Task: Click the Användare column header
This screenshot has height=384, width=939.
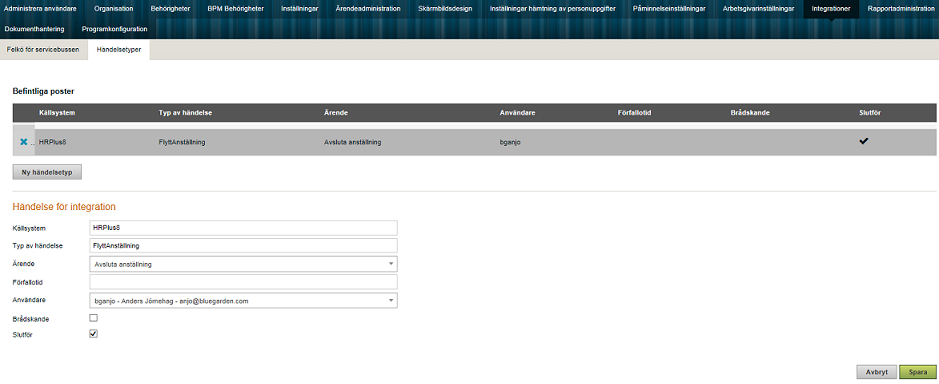Action: pos(517,113)
